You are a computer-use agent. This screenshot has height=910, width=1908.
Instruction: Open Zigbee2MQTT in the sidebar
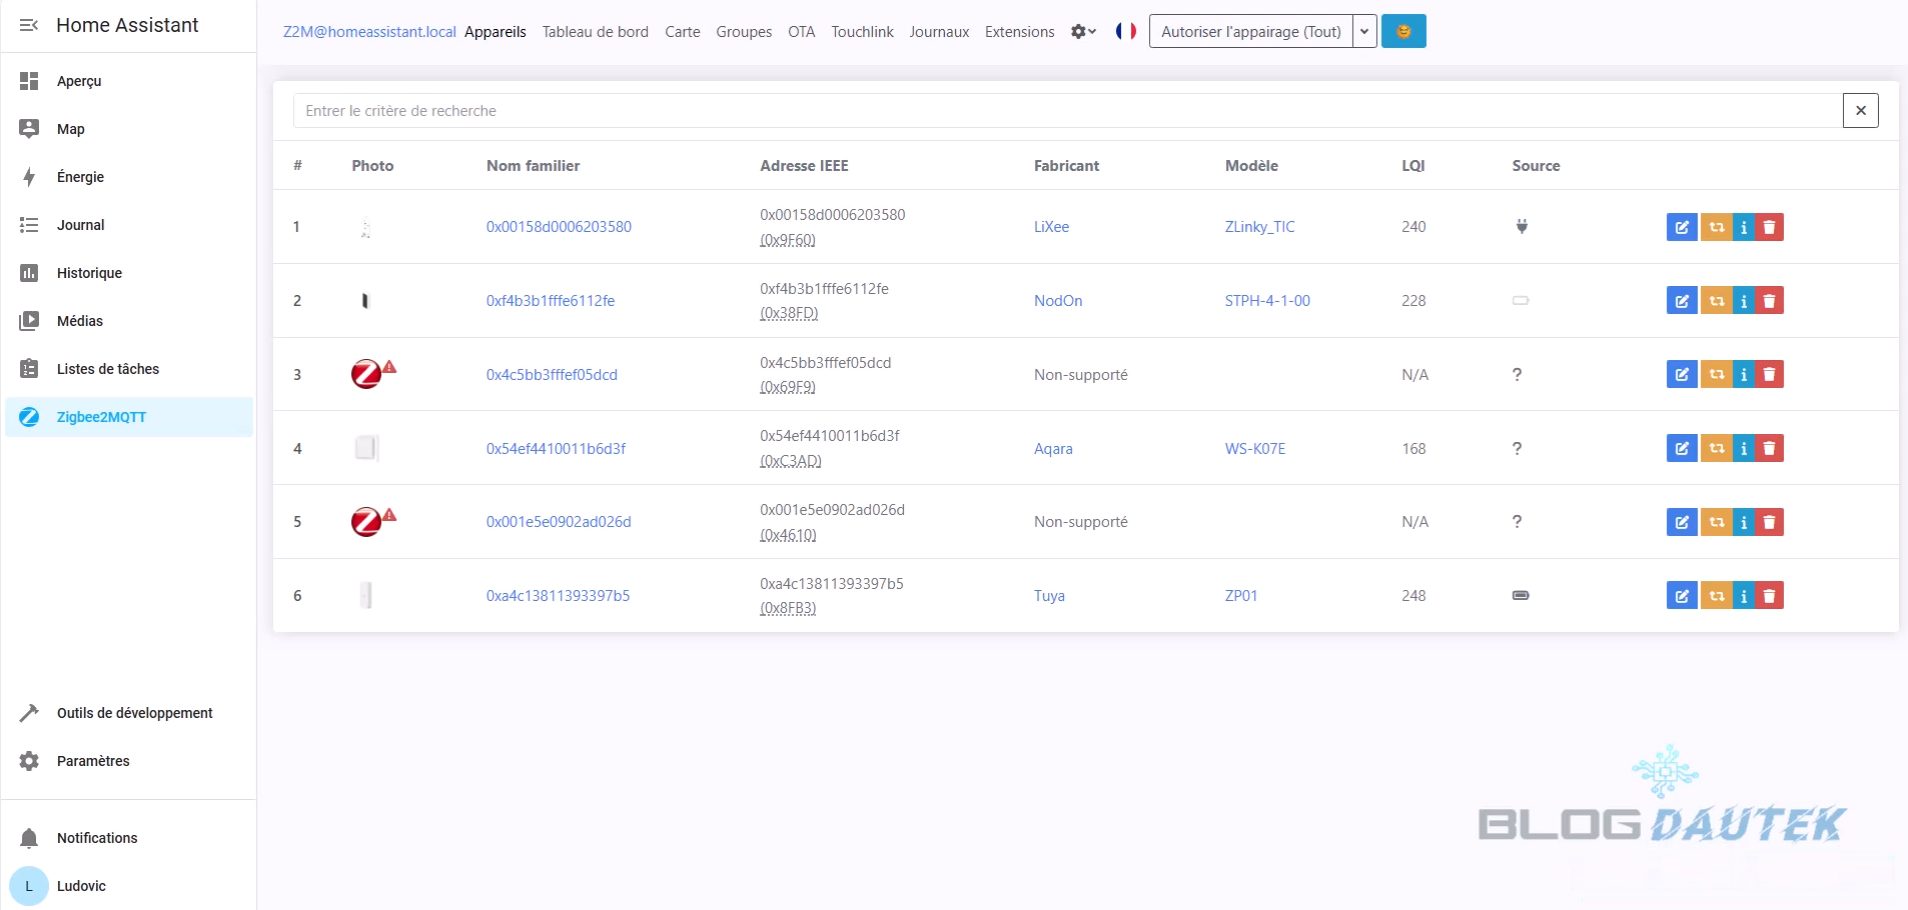pyautogui.click(x=101, y=417)
